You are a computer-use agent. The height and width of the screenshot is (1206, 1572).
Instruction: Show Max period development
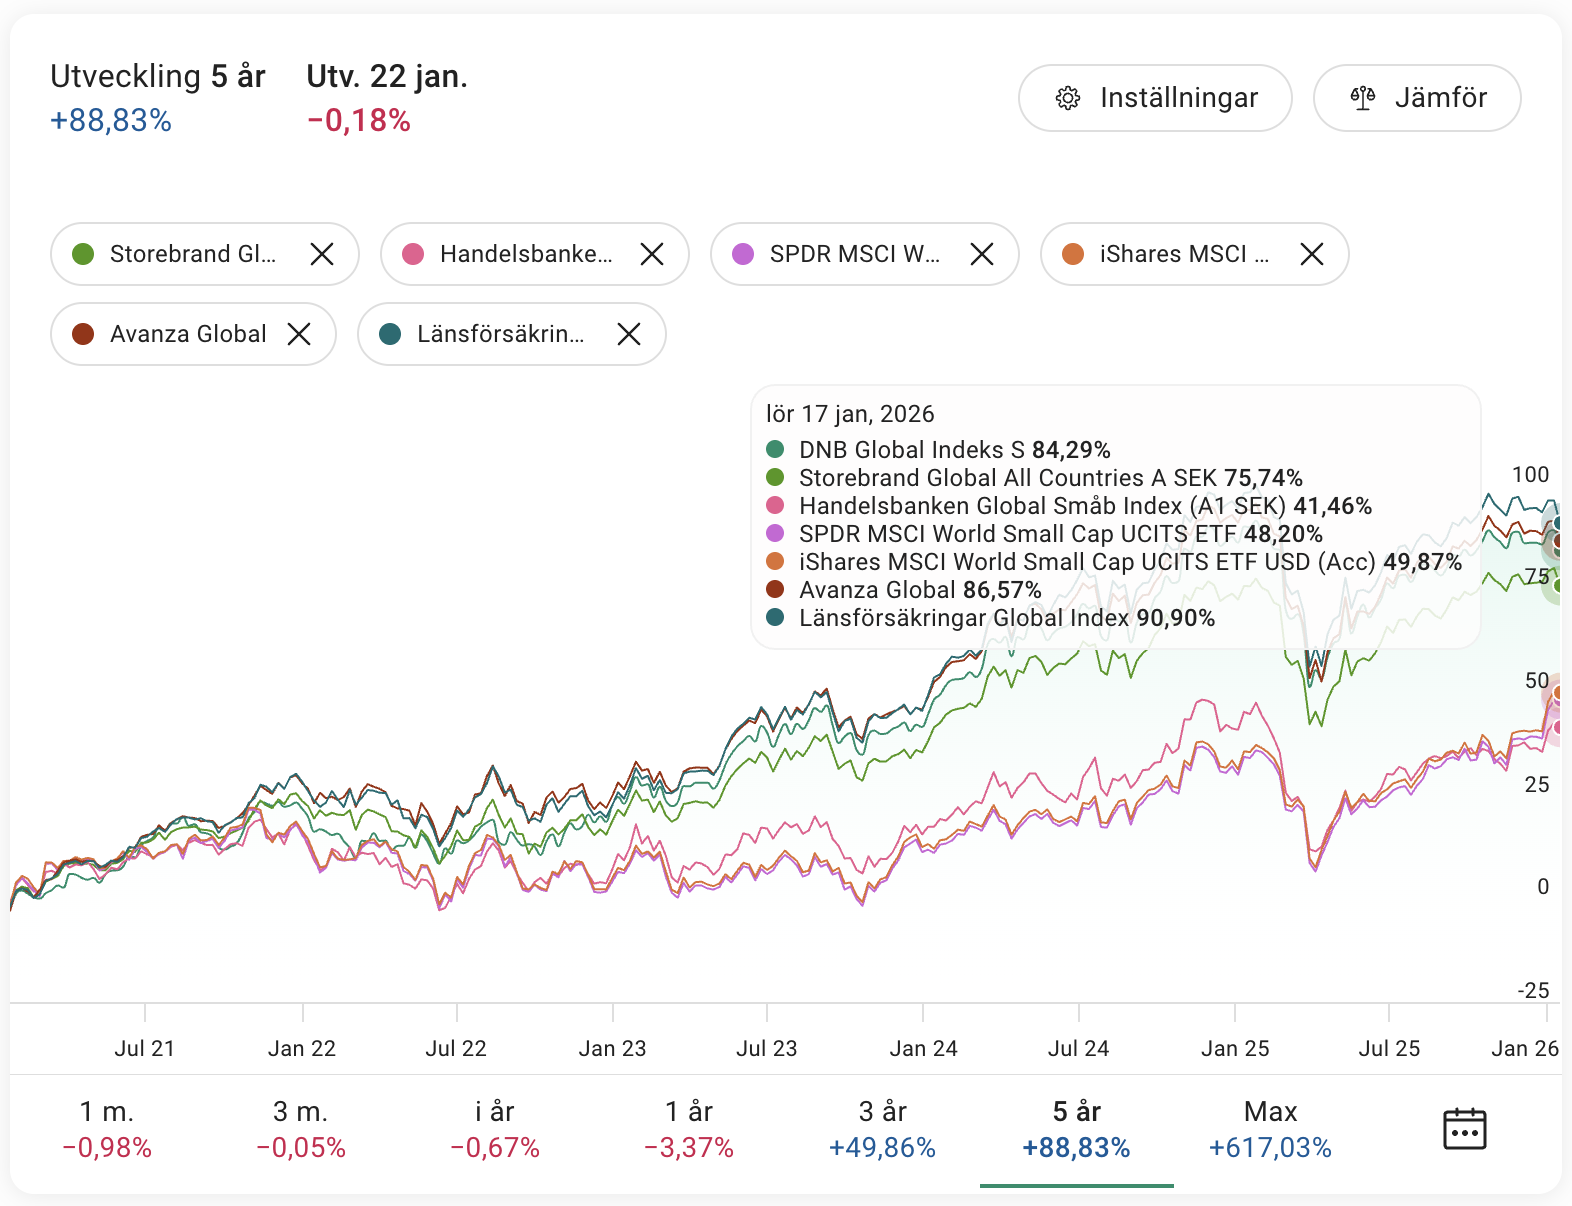pos(1270,1129)
